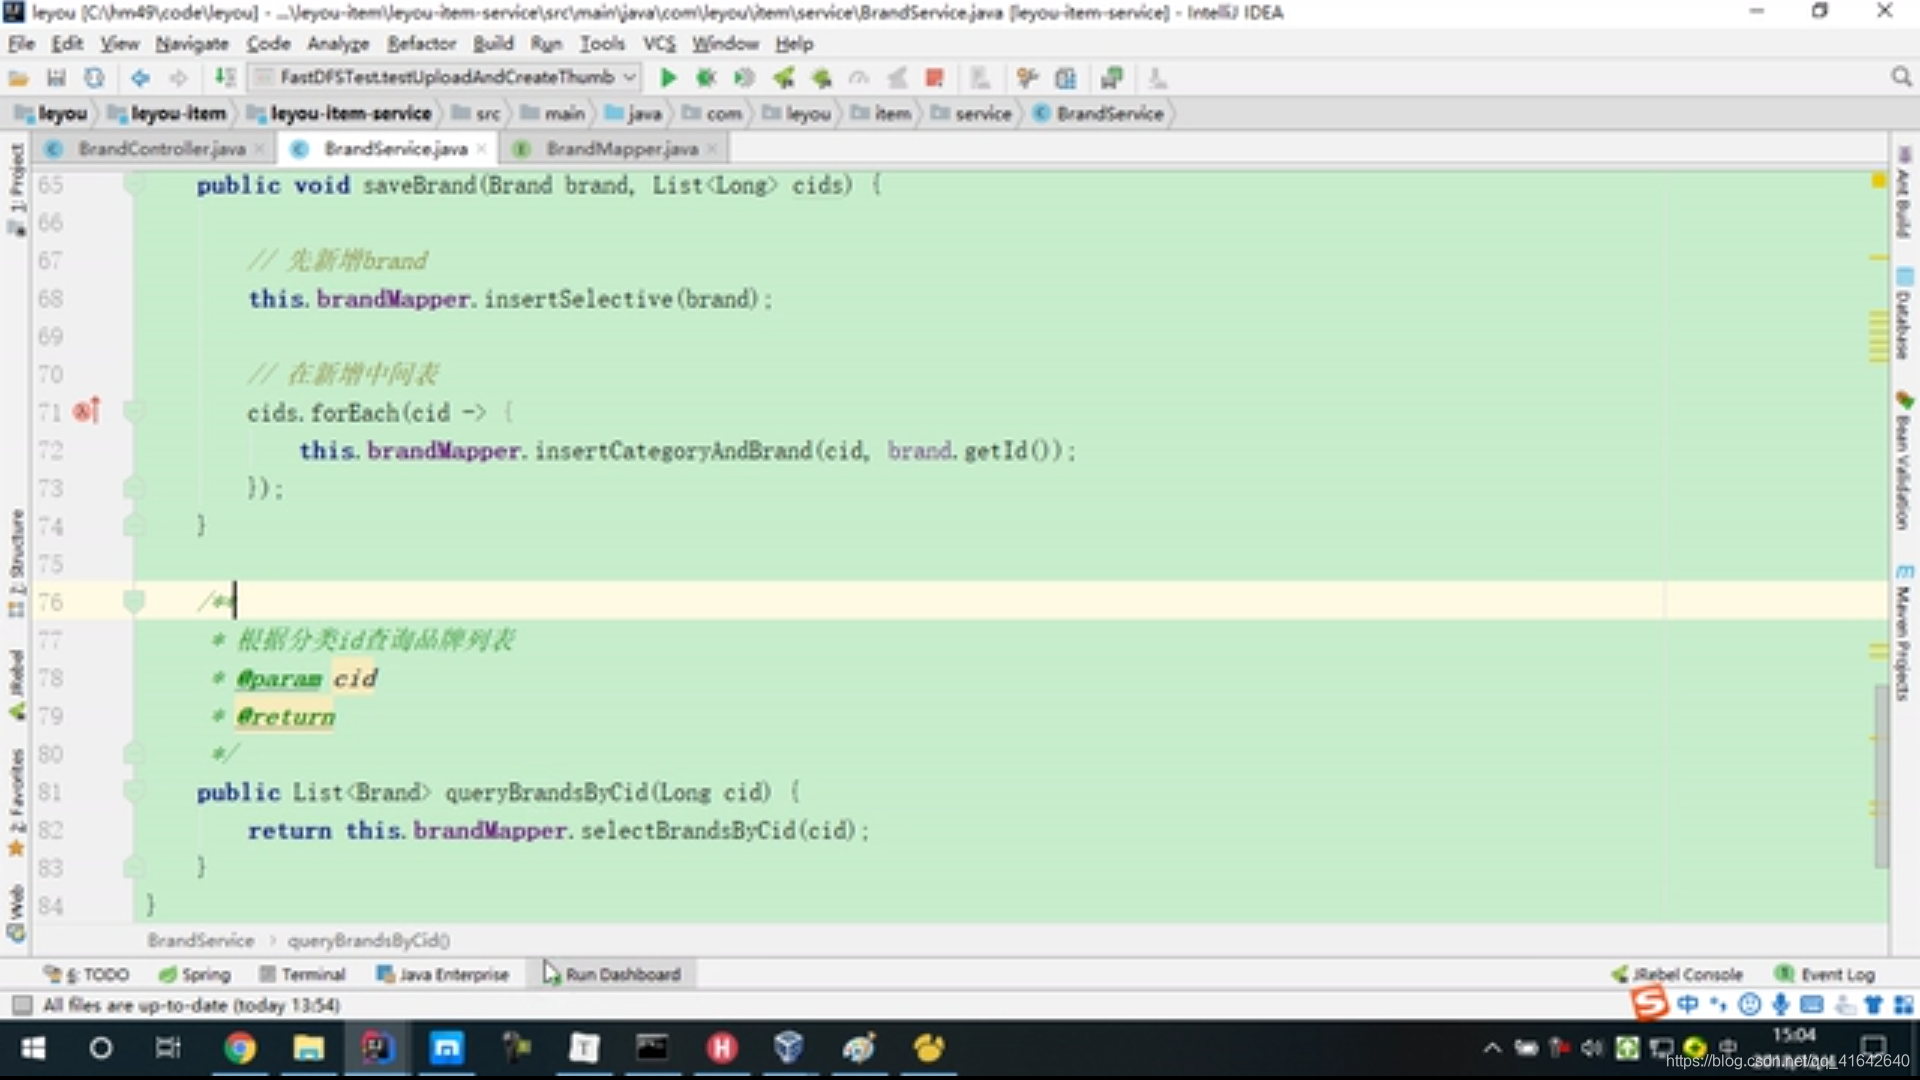Click the red Stop icon
The height and width of the screenshot is (1080, 1920).
(x=934, y=77)
